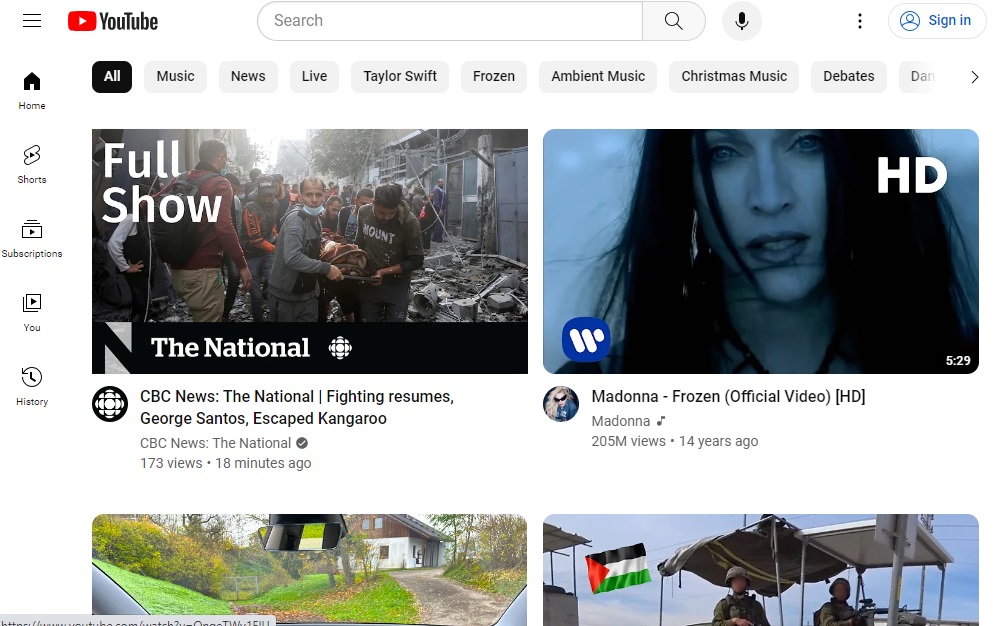Open the You library section
Image resolution: width=993 pixels, height=626 pixels.
32,313
